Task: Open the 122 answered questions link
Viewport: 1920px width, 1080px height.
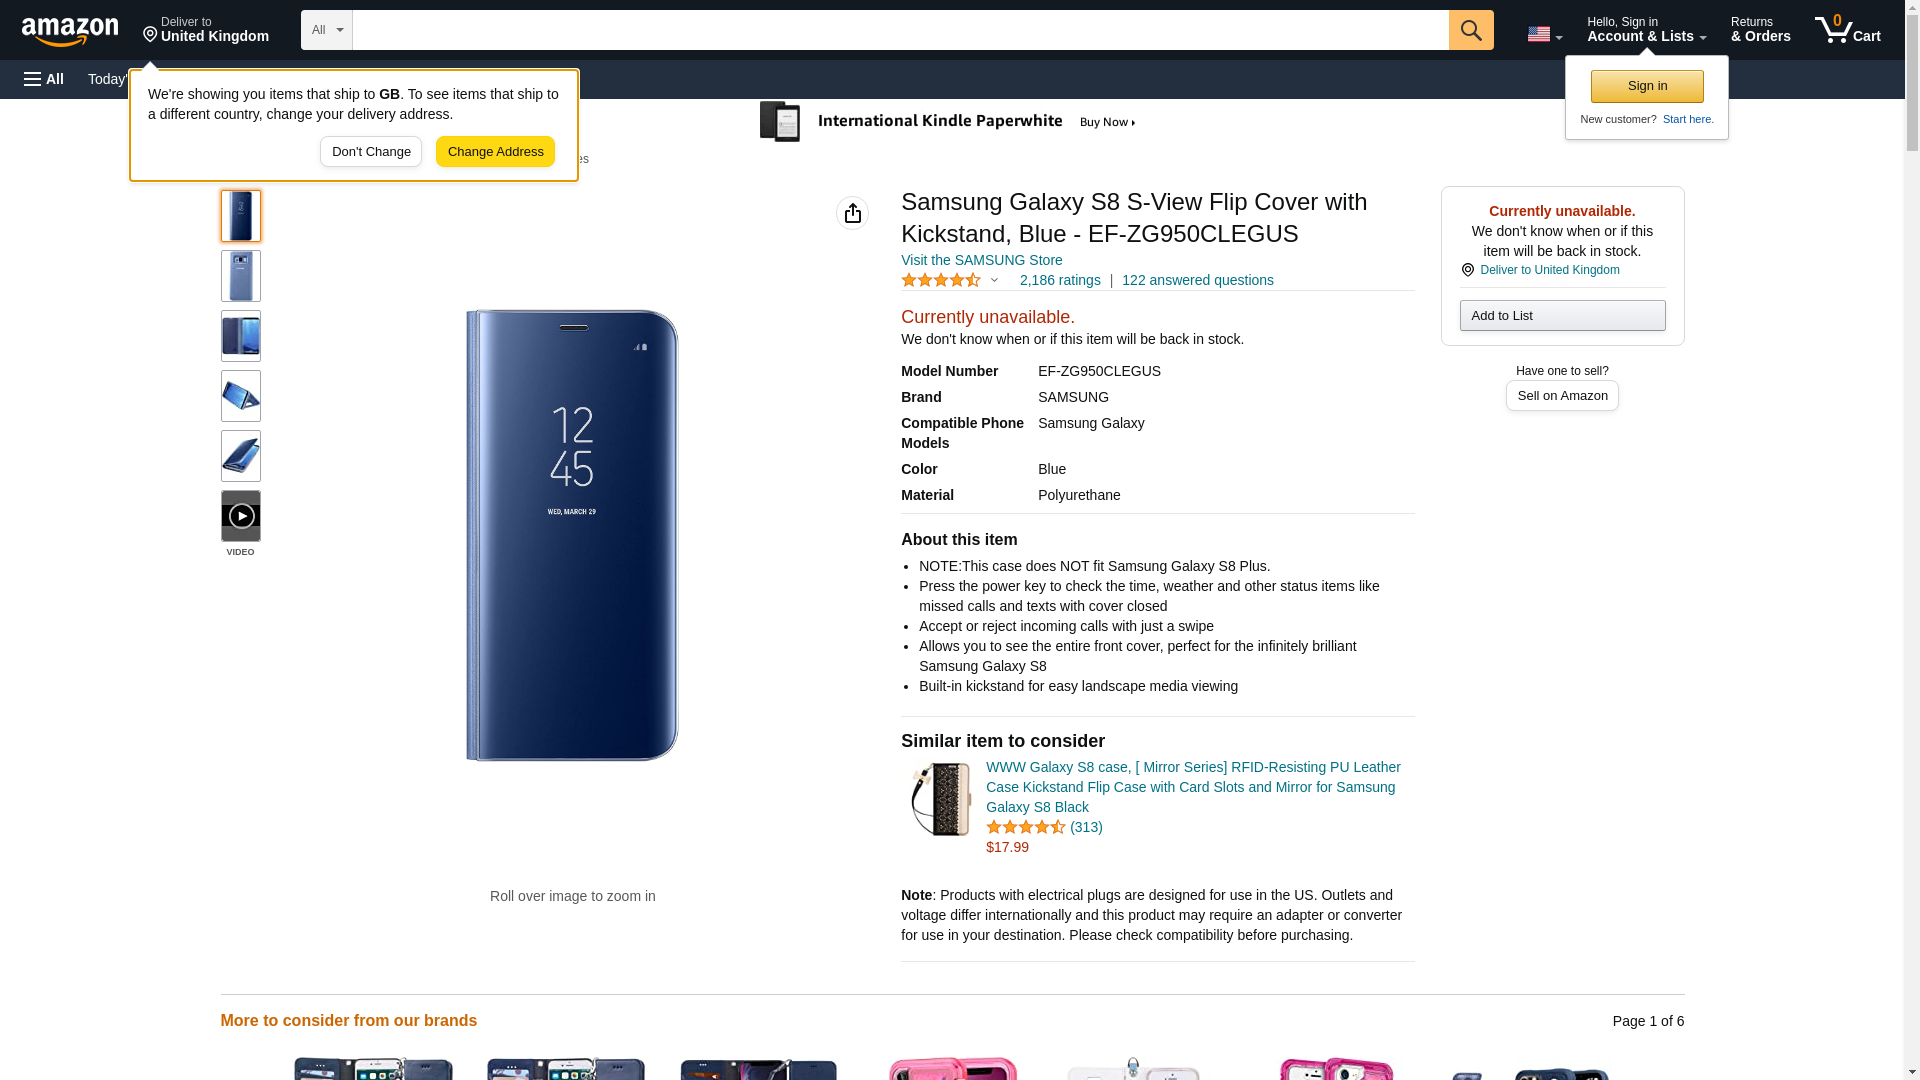Action: point(1197,281)
